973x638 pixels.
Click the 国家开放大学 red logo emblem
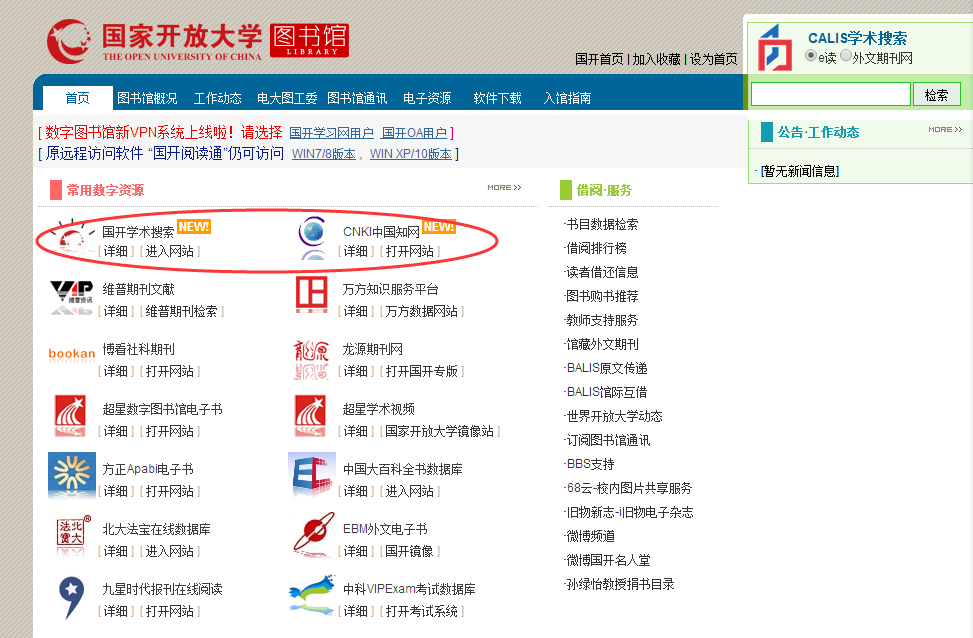pyautogui.click(x=68, y=41)
